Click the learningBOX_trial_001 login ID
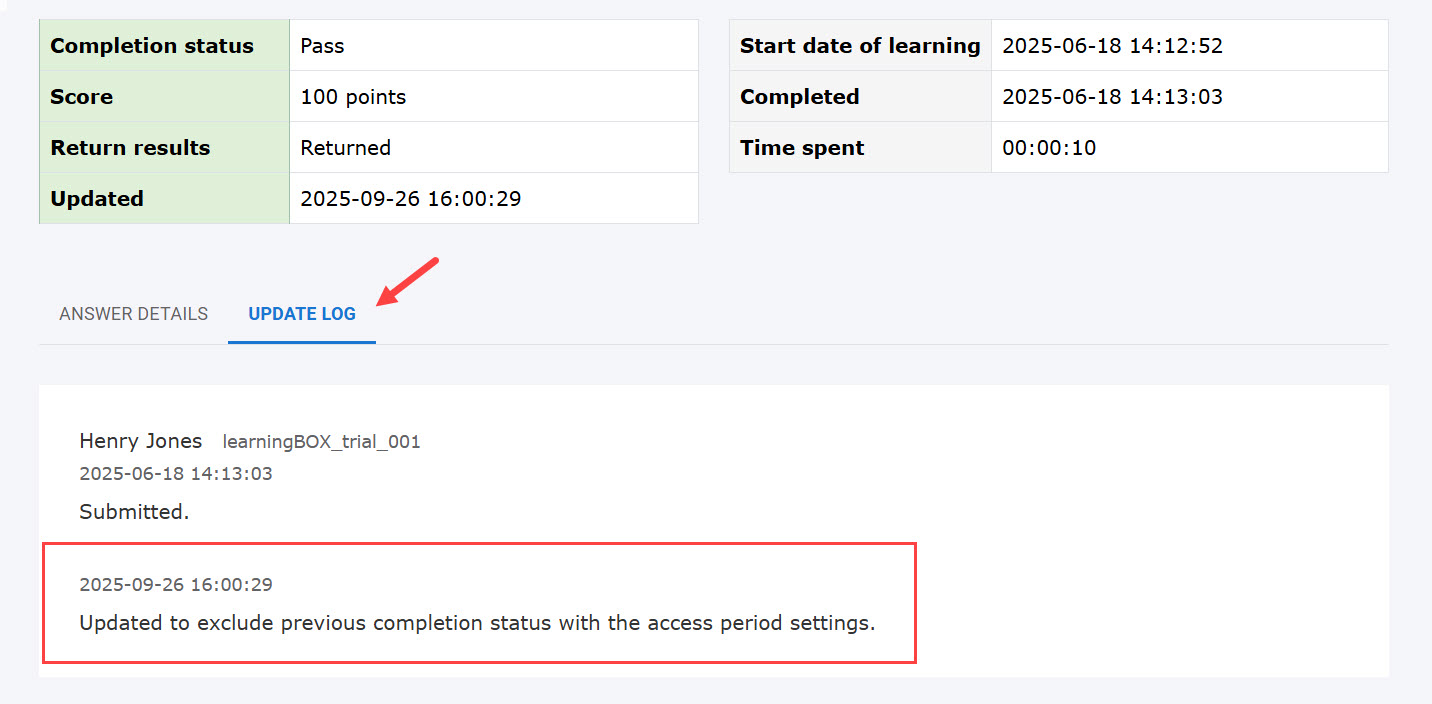The height and width of the screenshot is (704, 1432). (x=321, y=442)
